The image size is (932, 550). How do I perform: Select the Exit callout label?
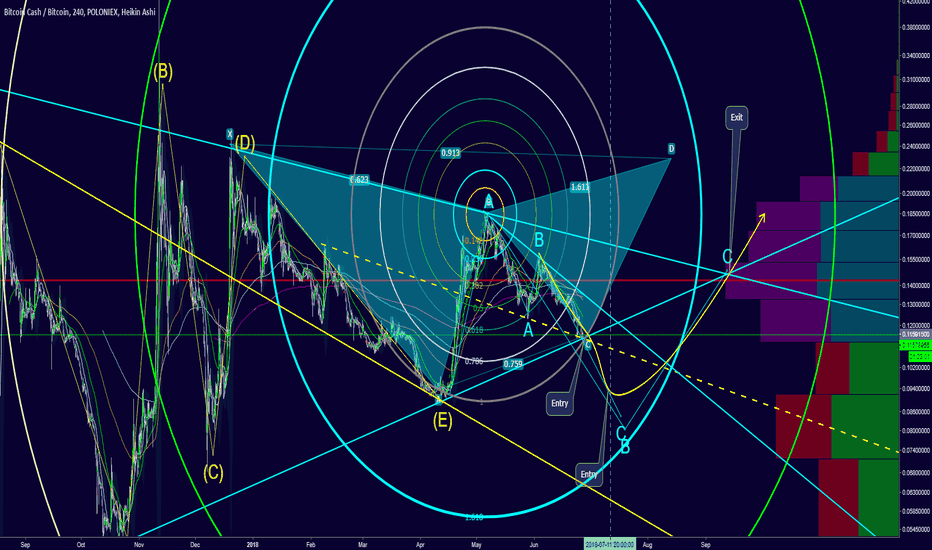pos(736,117)
